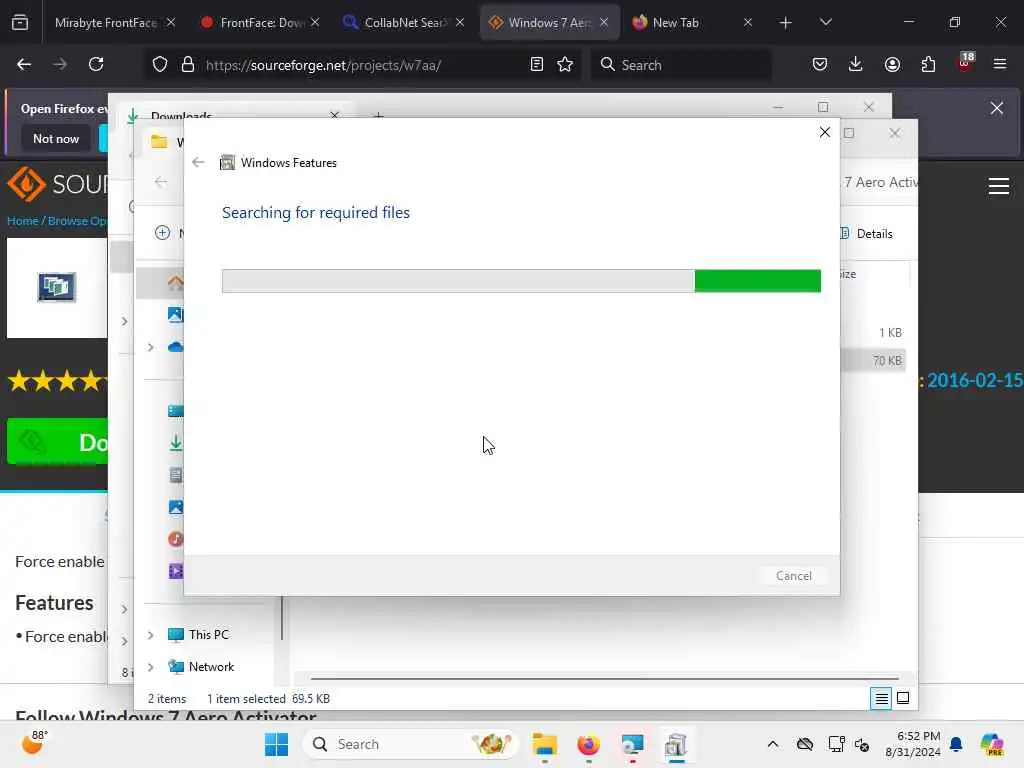Expand Network in navigation tree
The width and height of the screenshot is (1024, 768).
point(151,667)
